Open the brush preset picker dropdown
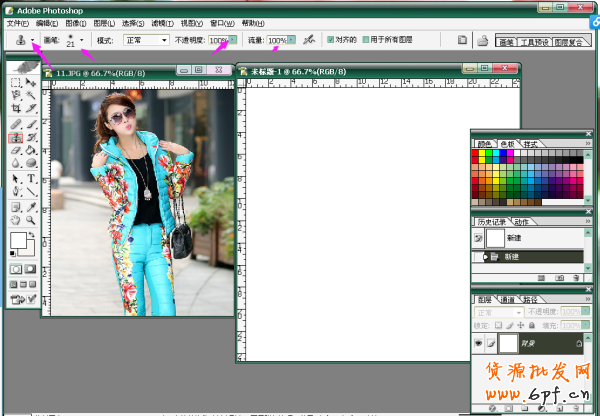The height and width of the screenshot is (416, 600). point(82,40)
